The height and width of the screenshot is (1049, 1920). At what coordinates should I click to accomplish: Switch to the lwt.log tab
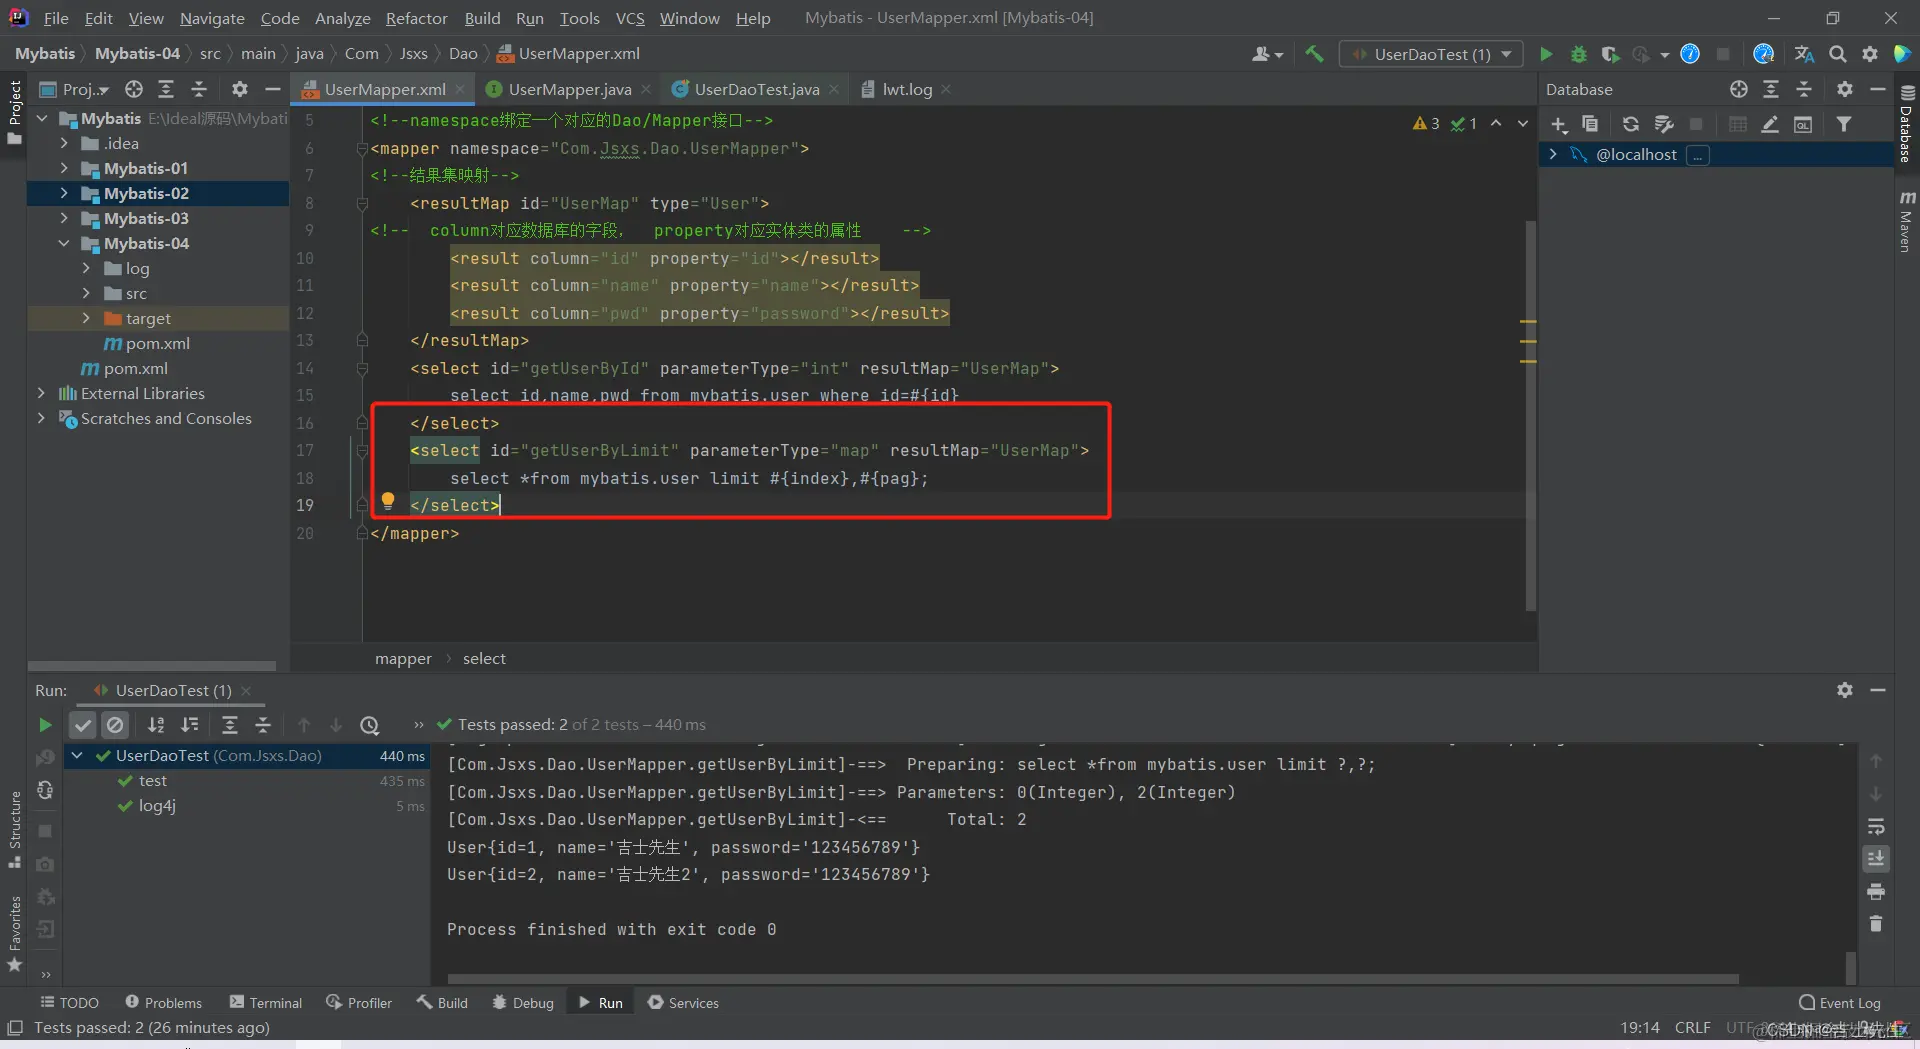pos(906,89)
